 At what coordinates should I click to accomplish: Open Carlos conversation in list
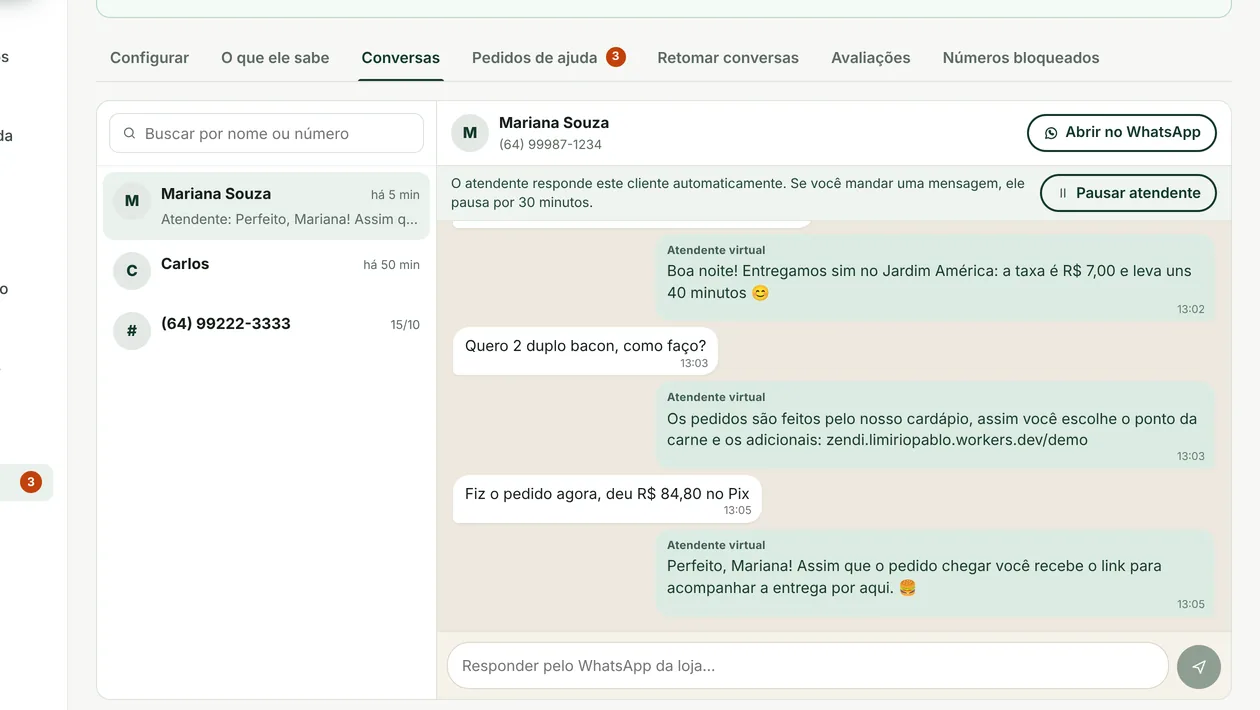coord(266,270)
